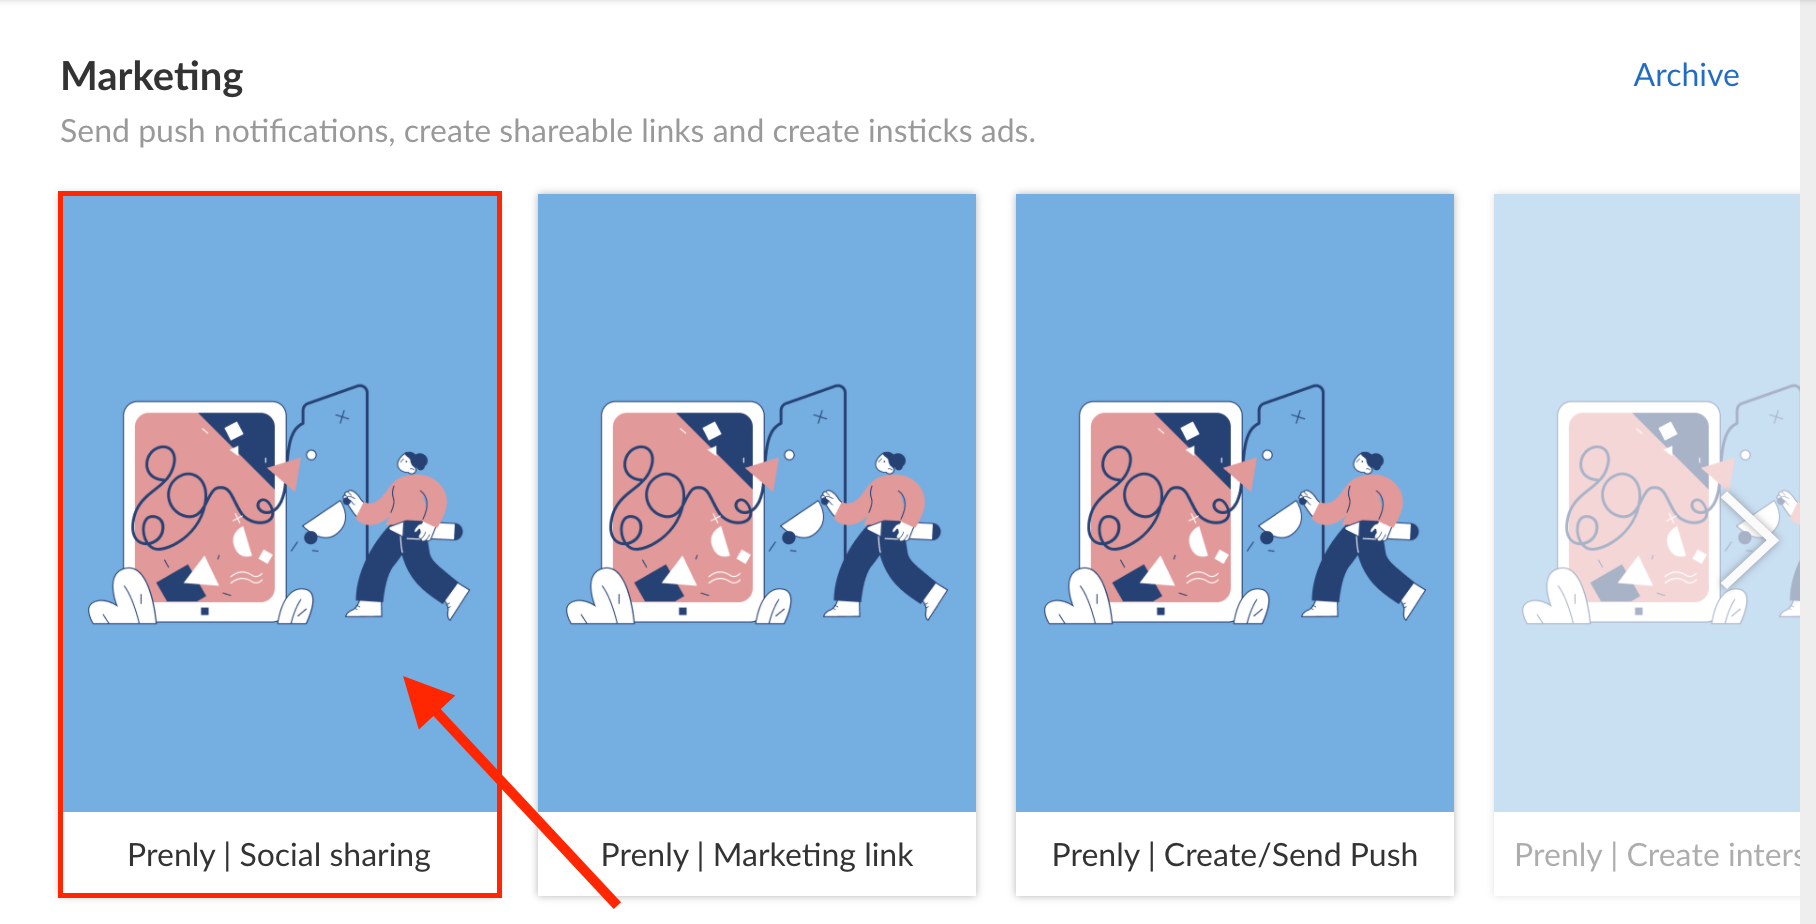The height and width of the screenshot is (924, 1816).
Task: Click faded tablet illustration in Create interstitial card
Action: click(x=1639, y=512)
